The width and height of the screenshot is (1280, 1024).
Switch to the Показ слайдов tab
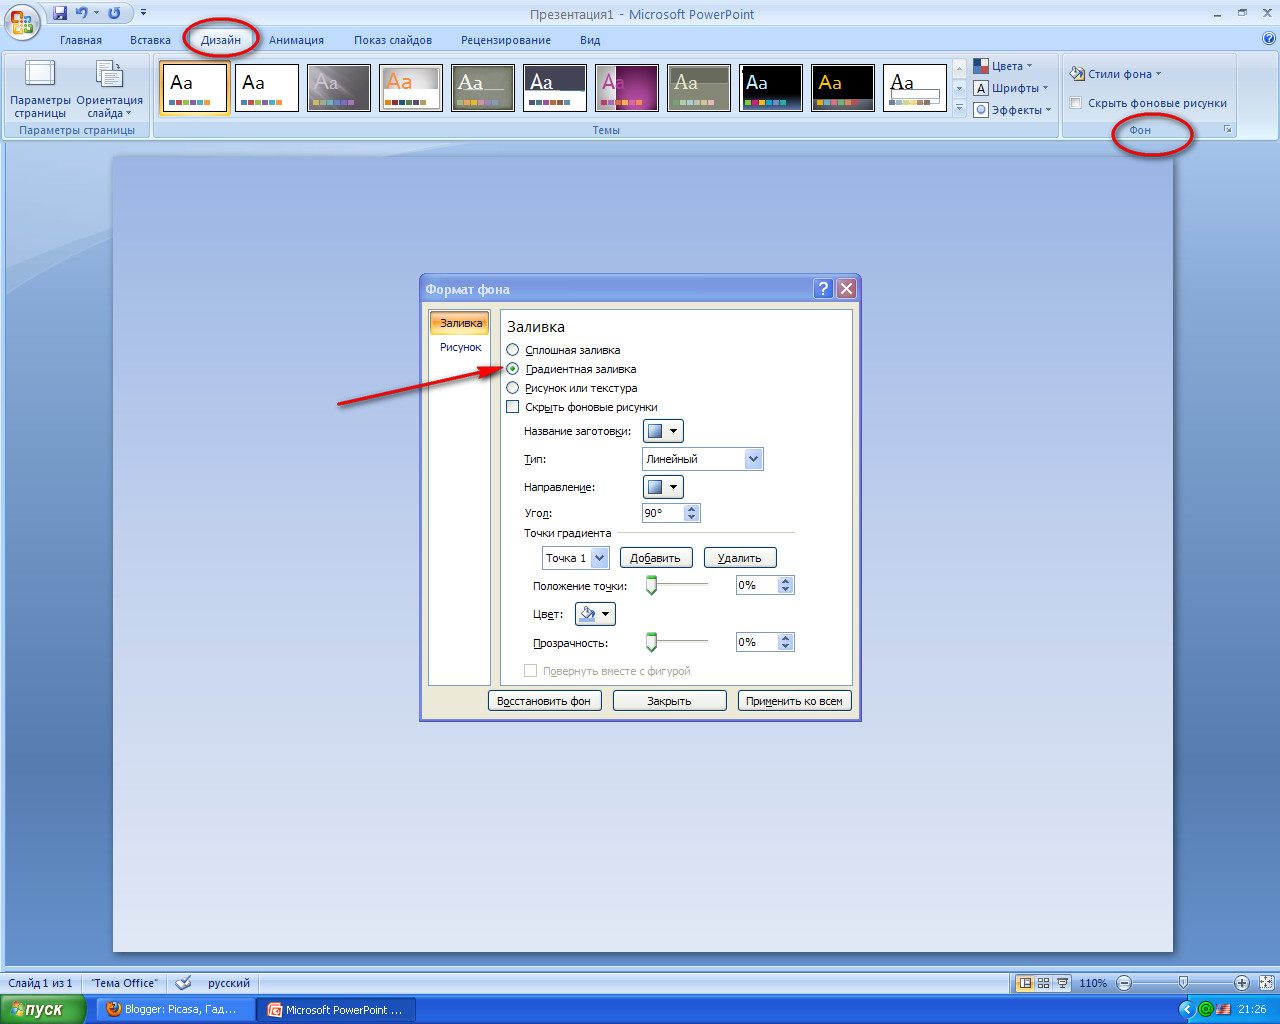[x=393, y=40]
